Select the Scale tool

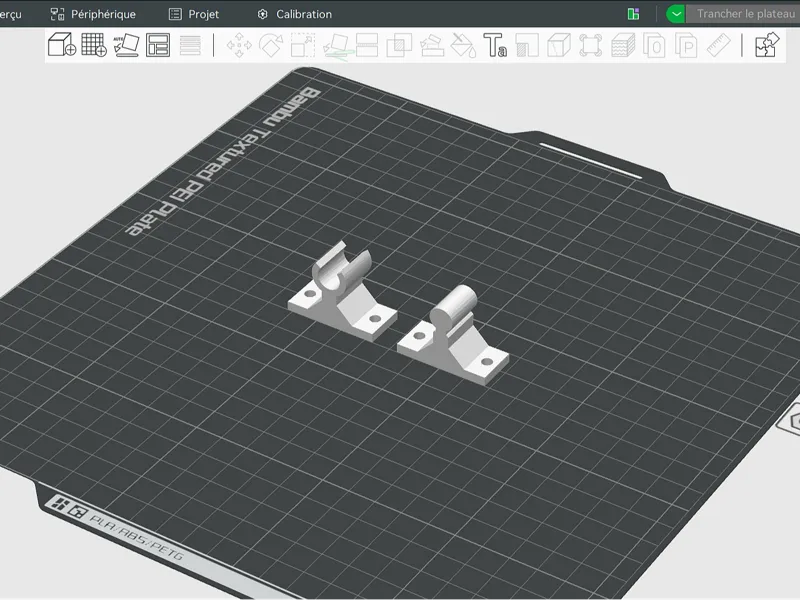click(x=303, y=45)
